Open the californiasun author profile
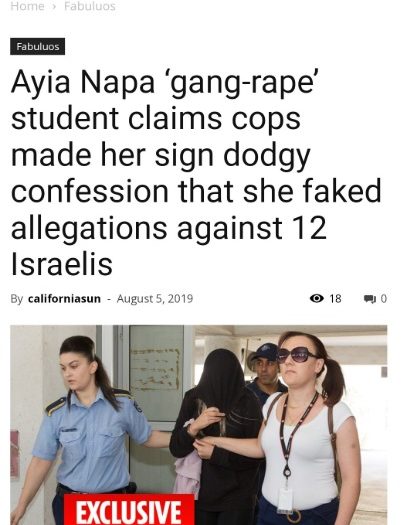 [x=64, y=298]
